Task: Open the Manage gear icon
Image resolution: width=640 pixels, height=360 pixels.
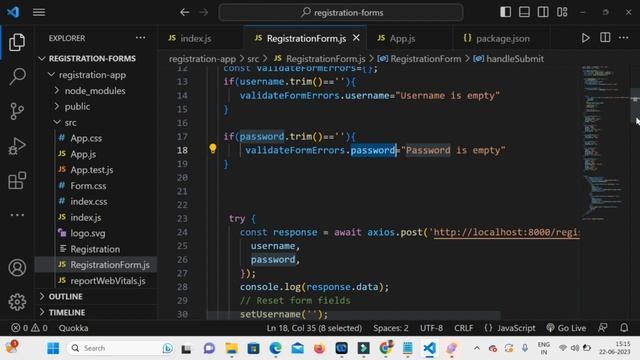Action: 17,302
